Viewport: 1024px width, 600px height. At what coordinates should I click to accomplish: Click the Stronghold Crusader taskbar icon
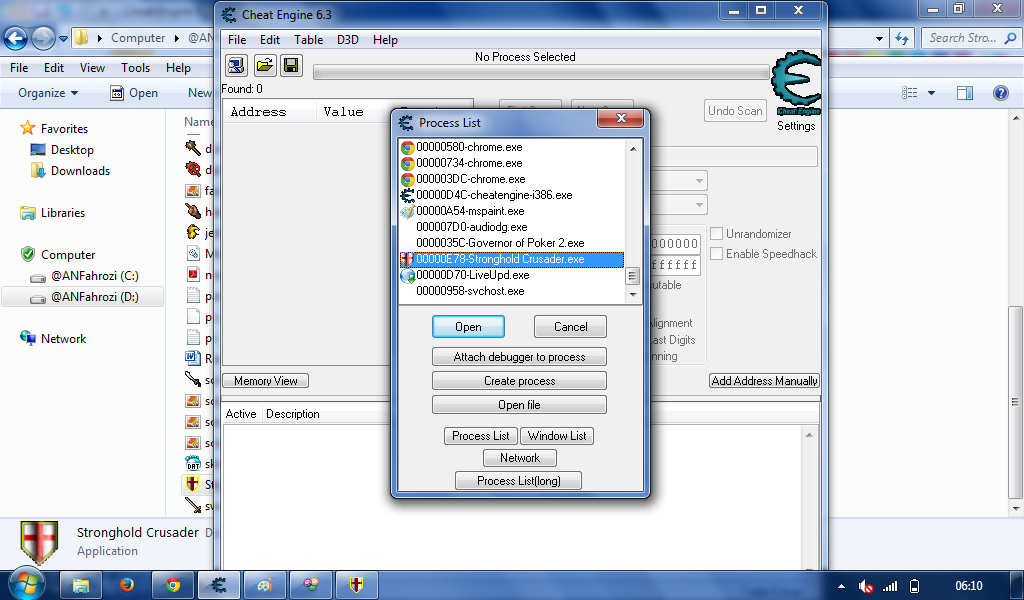357,585
